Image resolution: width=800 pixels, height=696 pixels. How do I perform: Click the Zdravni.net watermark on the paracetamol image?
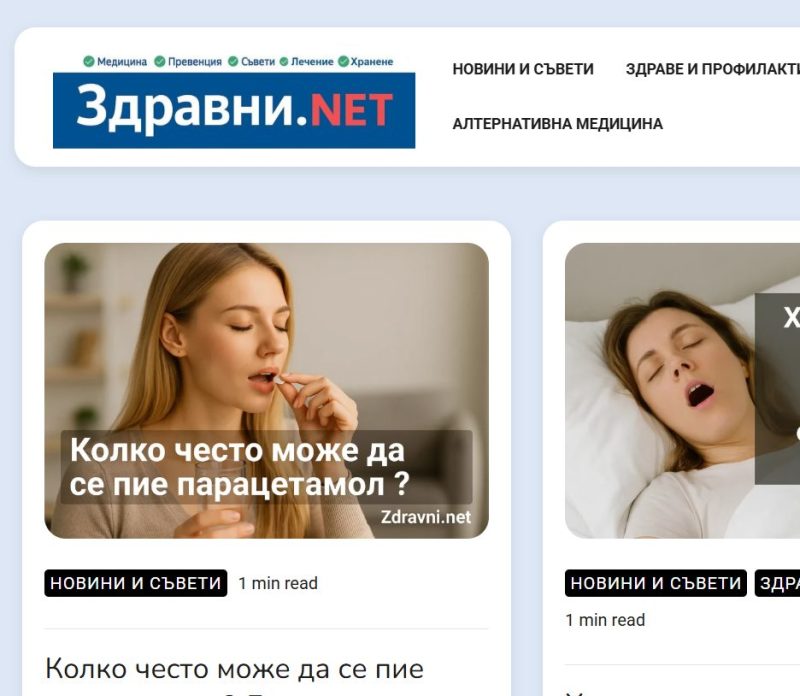coord(426,517)
